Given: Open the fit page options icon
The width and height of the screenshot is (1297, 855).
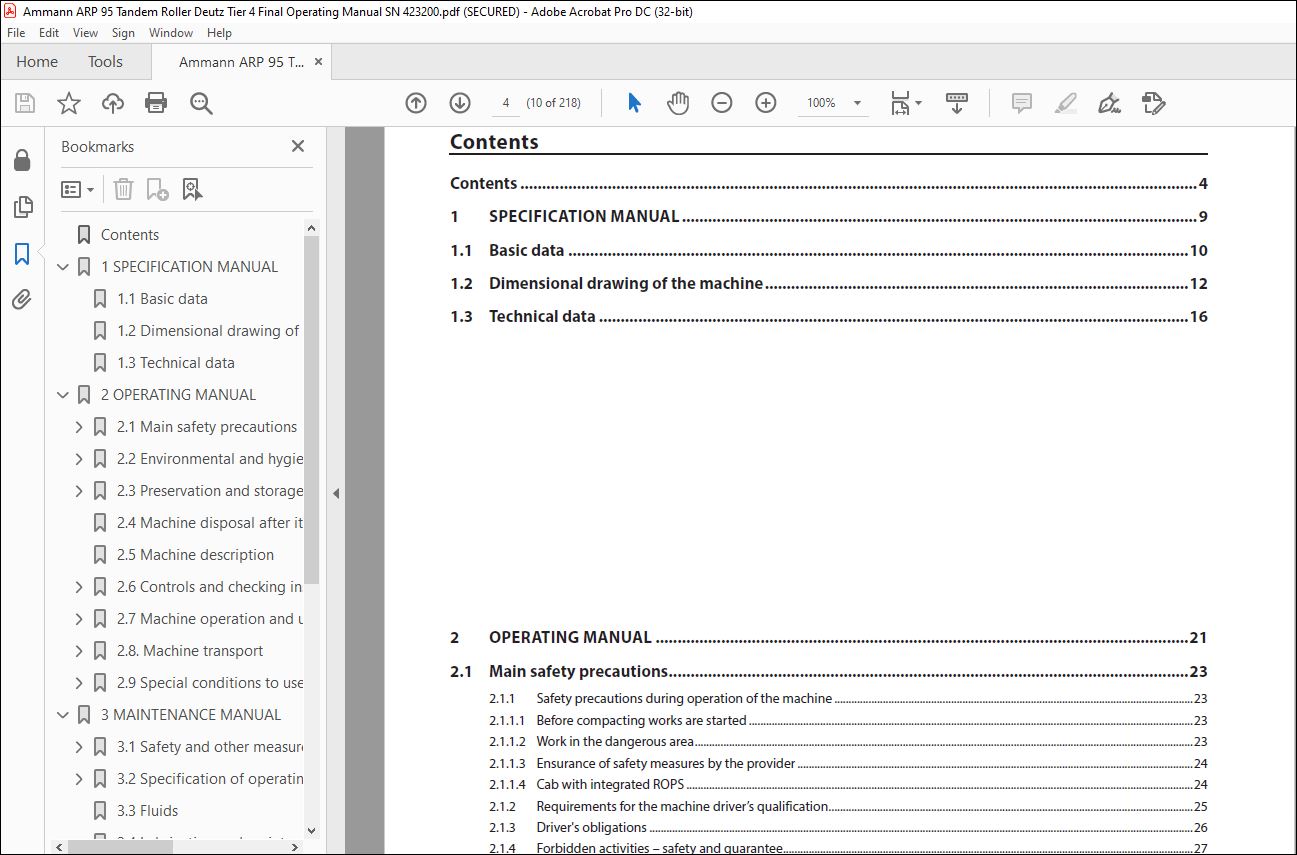Looking at the screenshot, I should tap(905, 103).
